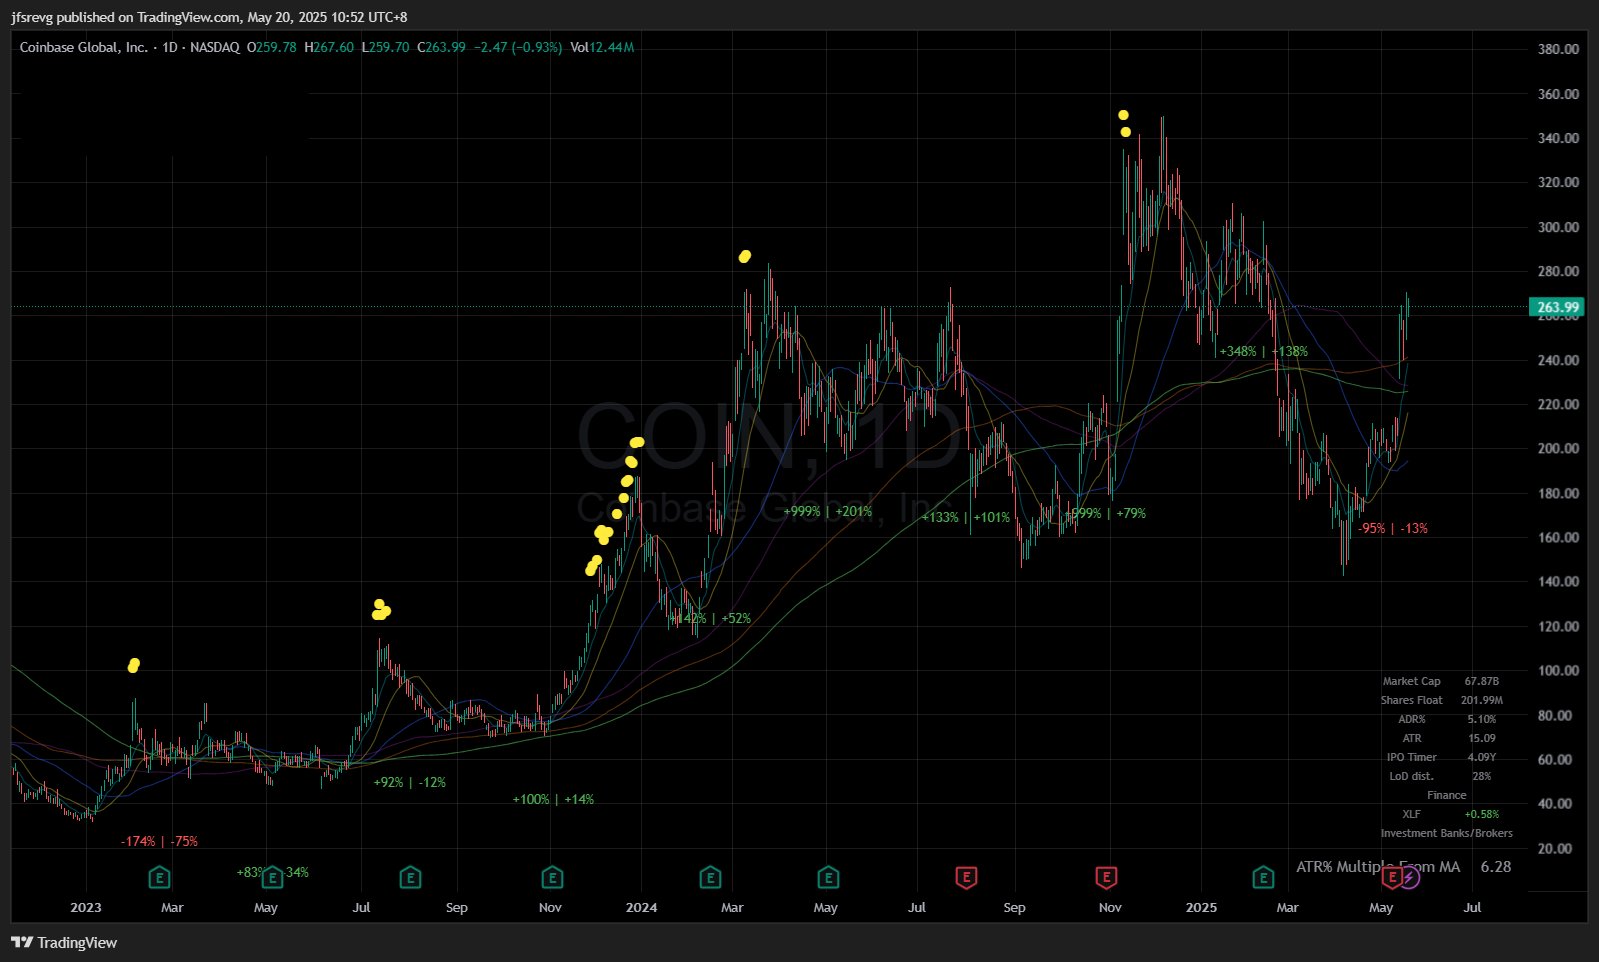This screenshot has width=1599, height=962.
Task: Open the TradingView logo at bottom left
Action: coord(64,942)
